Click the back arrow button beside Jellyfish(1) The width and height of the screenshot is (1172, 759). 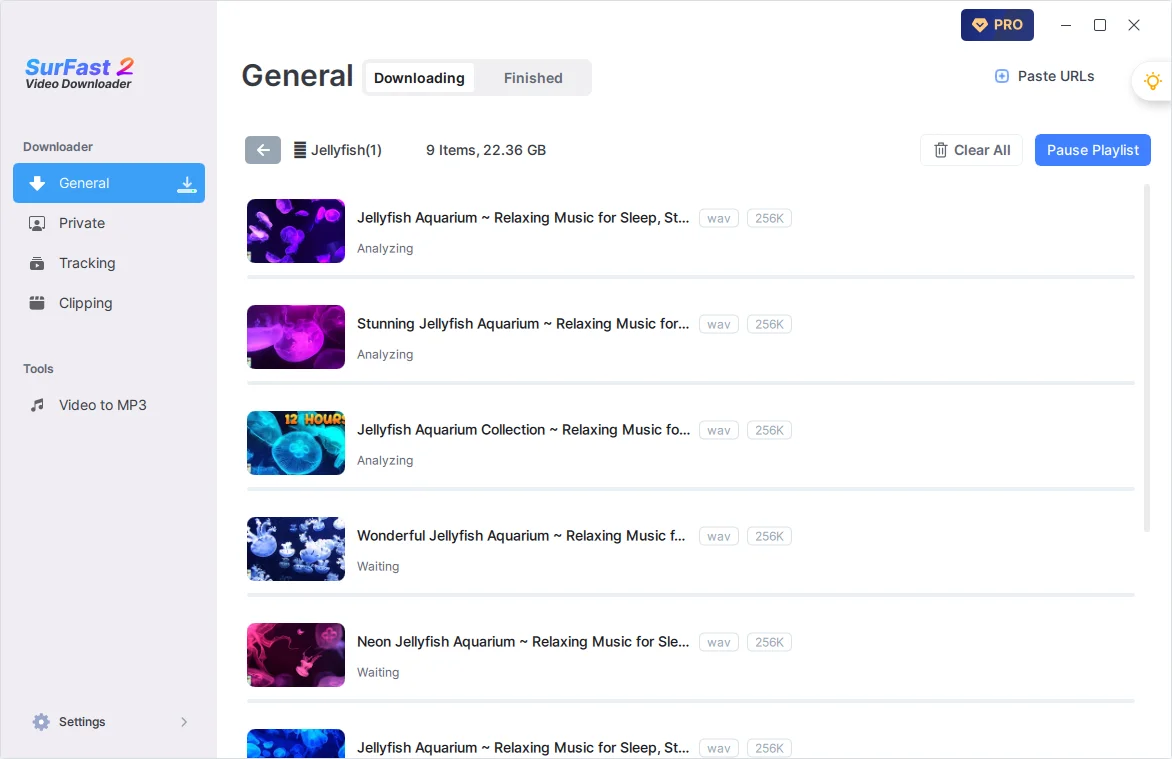pos(262,150)
